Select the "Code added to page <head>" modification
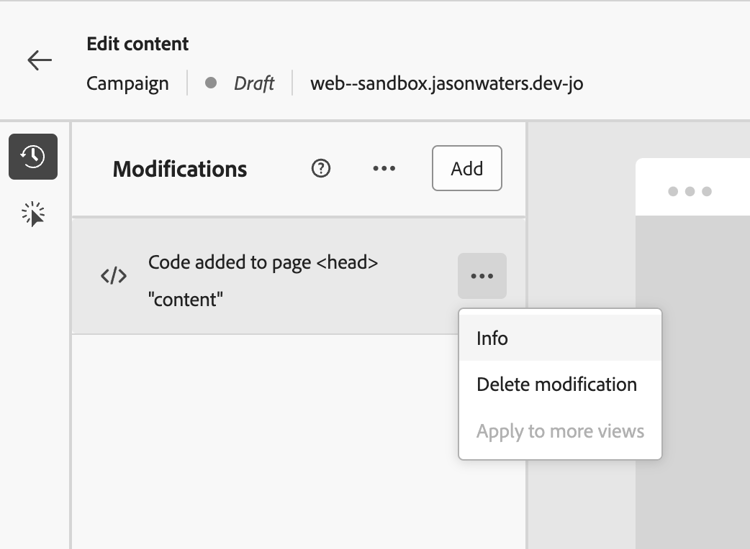Viewport: 750px width, 549px height. click(263, 262)
